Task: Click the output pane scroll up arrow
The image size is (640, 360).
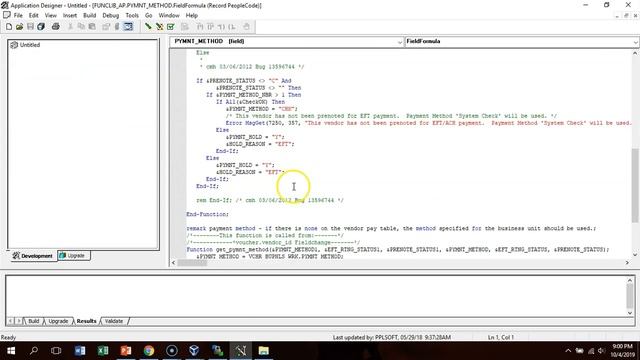Action: point(630,280)
